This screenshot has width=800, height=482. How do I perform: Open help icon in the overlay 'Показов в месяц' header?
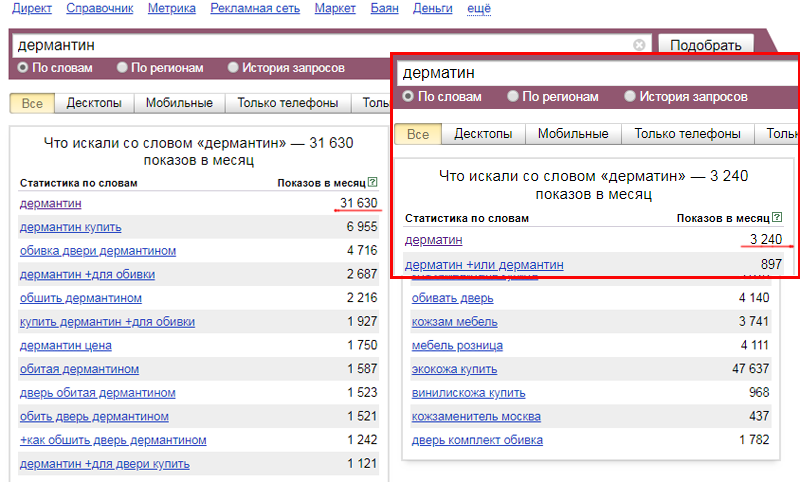(x=777, y=217)
